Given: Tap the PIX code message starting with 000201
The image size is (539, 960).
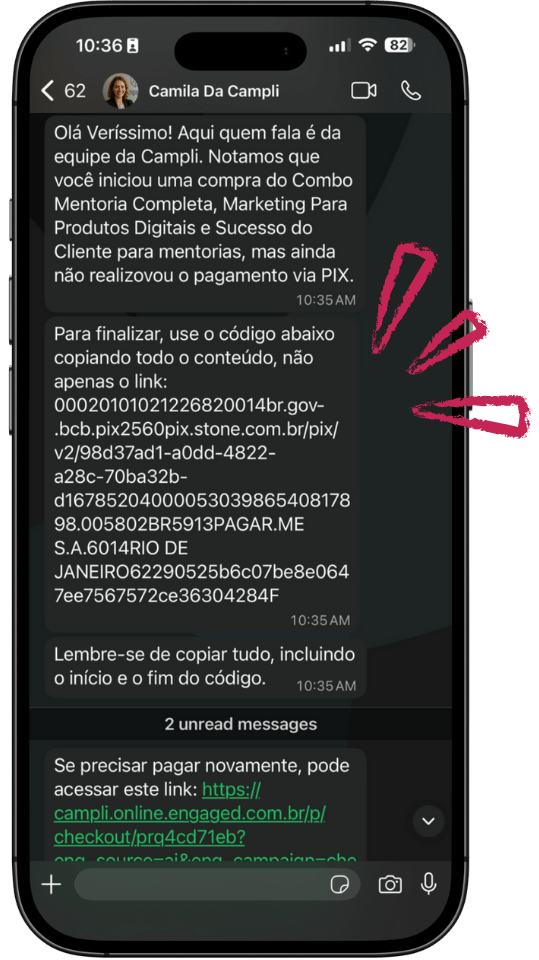Looking at the screenshot, I should pos(202,475).
